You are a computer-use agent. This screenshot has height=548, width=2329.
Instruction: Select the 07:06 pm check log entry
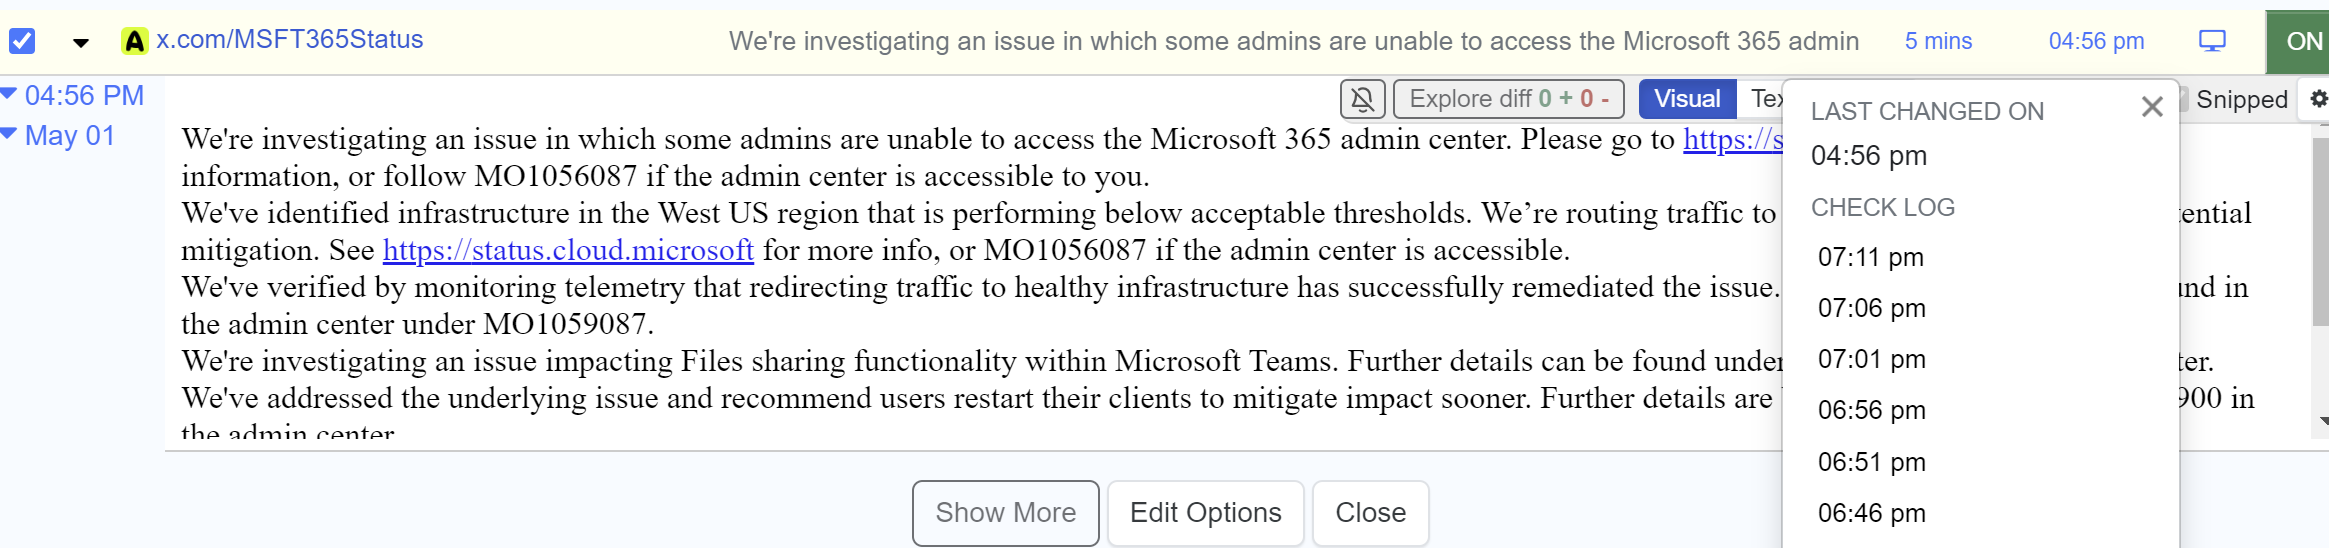(x=1871, y=308)
